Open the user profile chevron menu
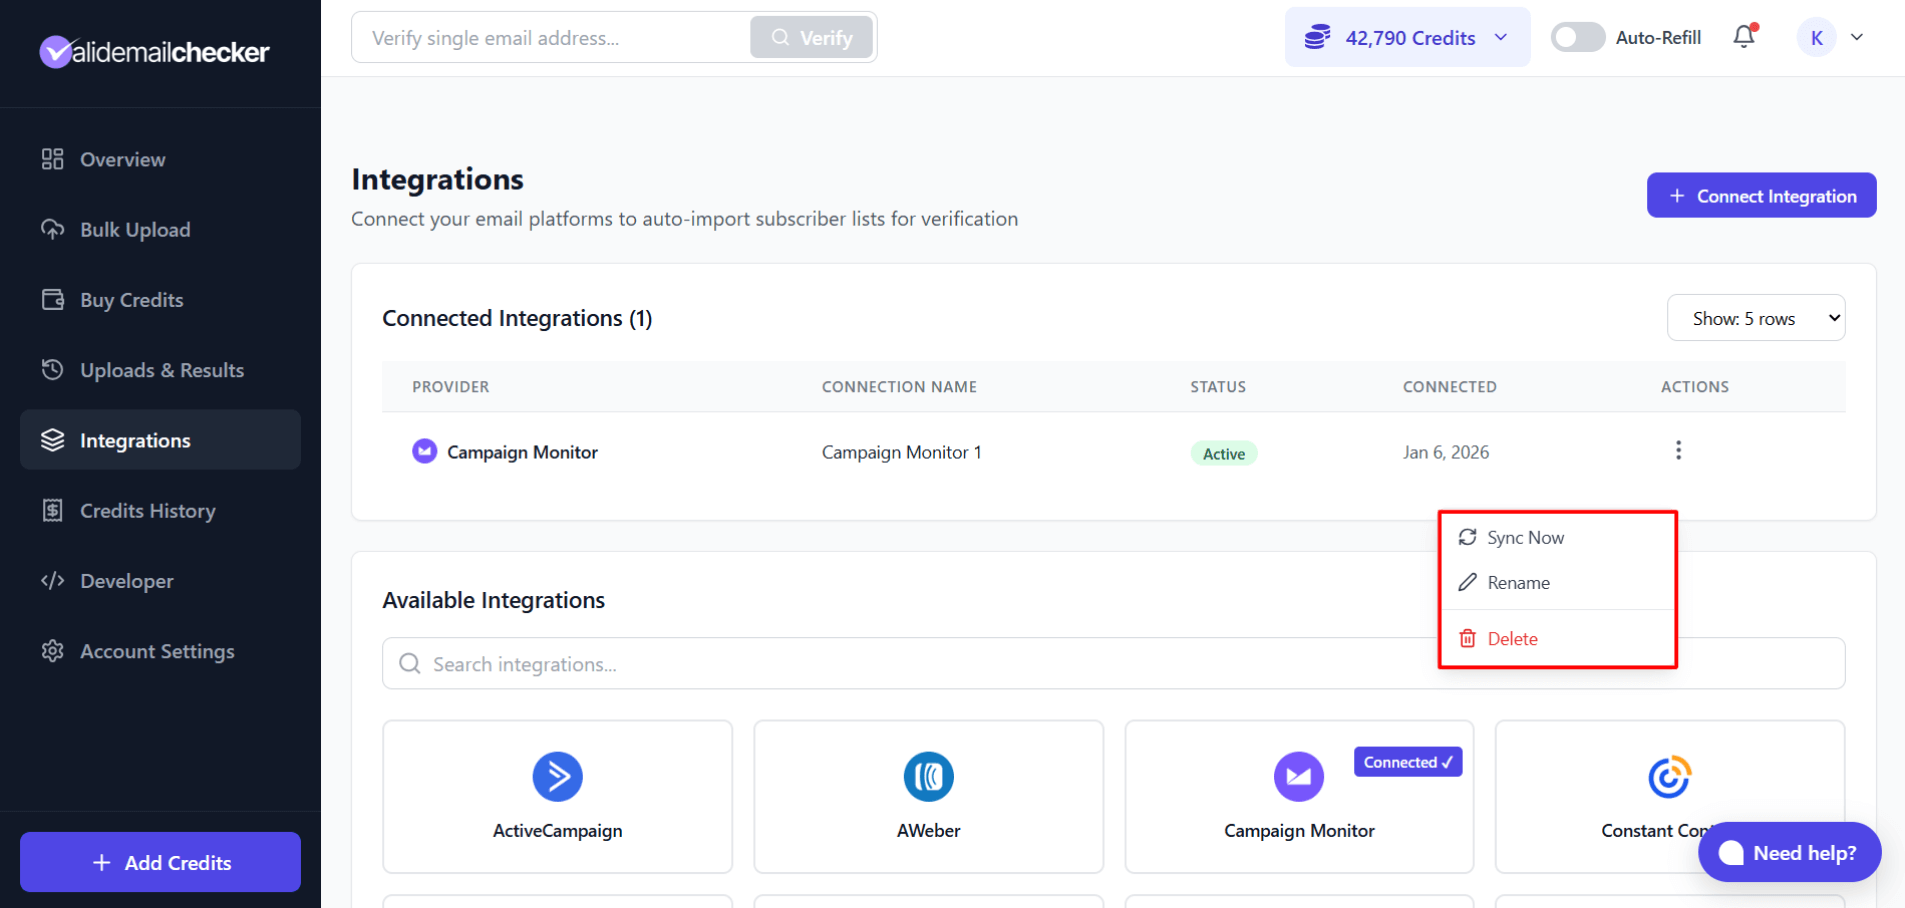 coord(1858,37)
